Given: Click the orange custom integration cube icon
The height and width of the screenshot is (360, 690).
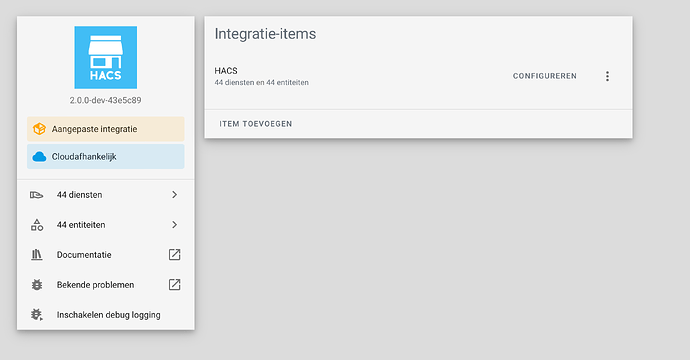Looking at the screenshot, I should (39, 129).
